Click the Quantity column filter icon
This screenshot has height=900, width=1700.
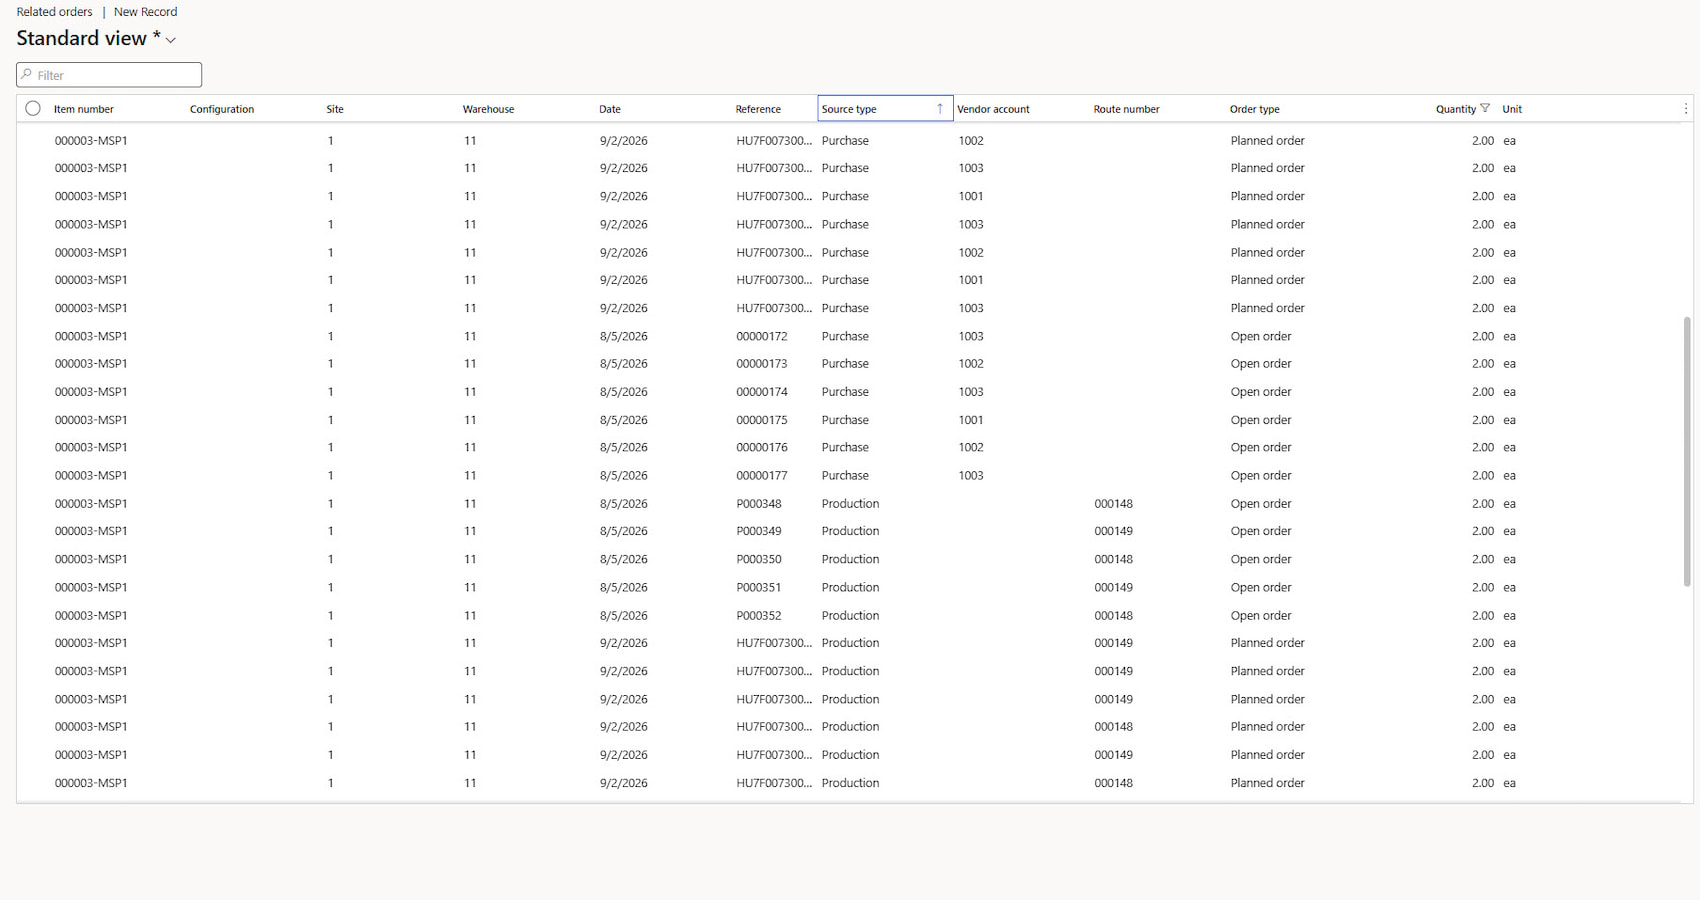click(1485, 109)
